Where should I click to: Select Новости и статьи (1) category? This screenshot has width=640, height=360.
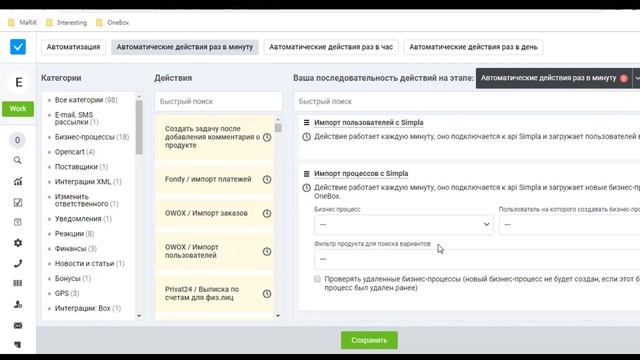click(x=89, y=264)
